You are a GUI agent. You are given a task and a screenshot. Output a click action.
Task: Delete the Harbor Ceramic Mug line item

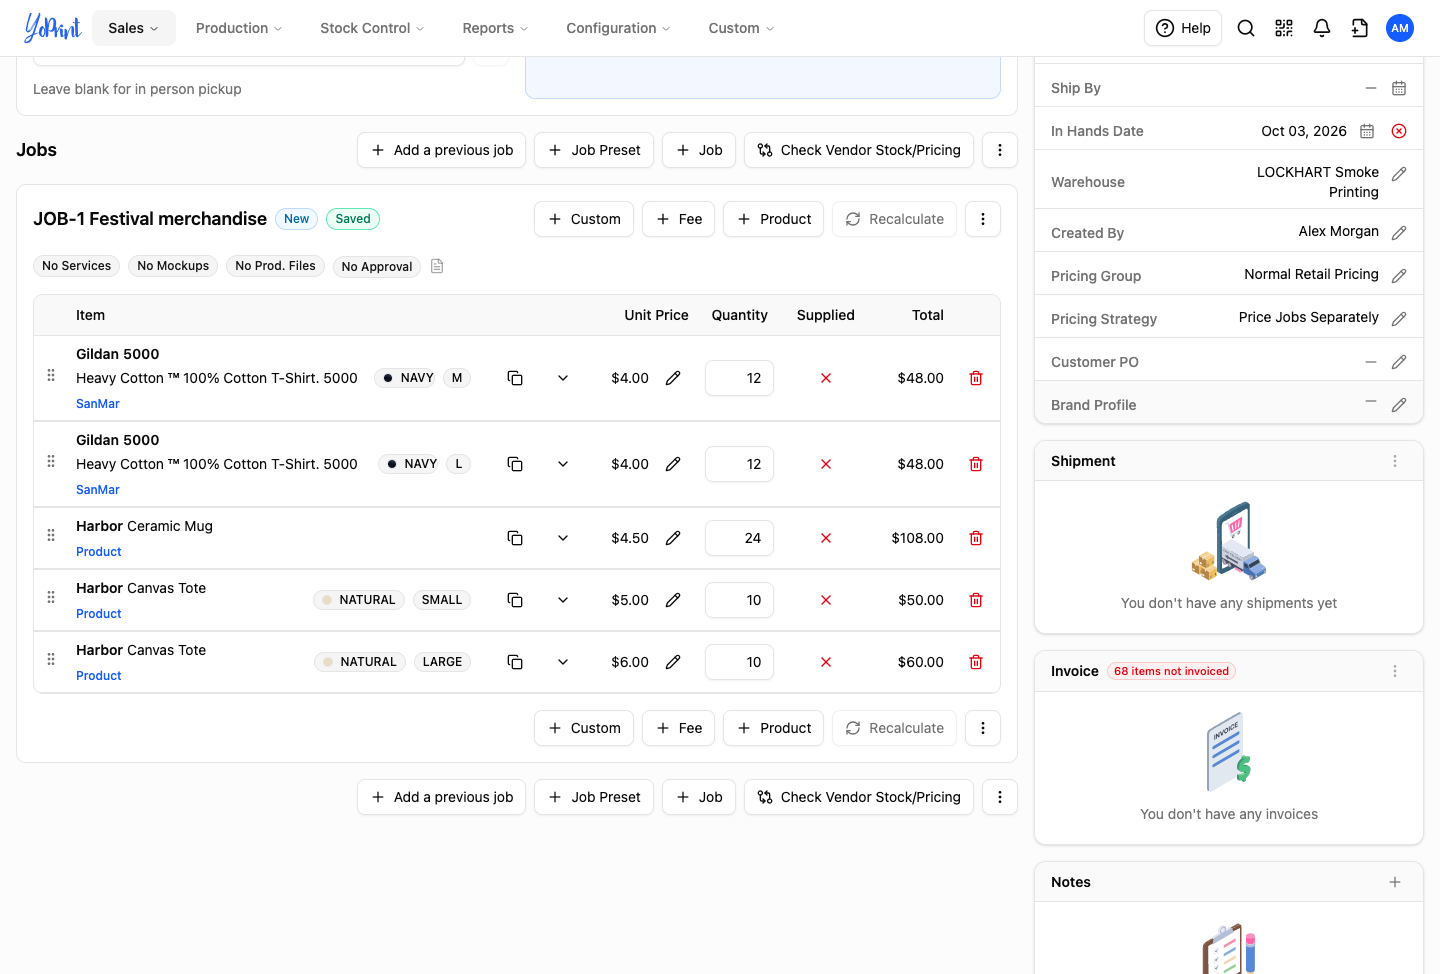click(x=976, y=538)
